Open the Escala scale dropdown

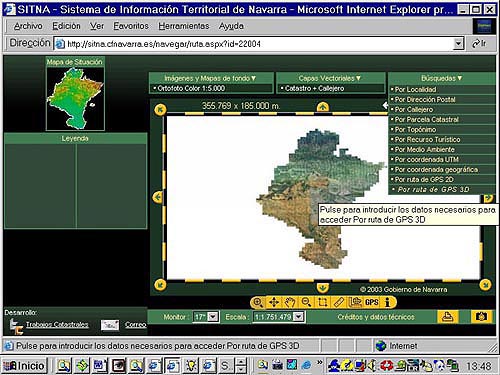(299, 317)
